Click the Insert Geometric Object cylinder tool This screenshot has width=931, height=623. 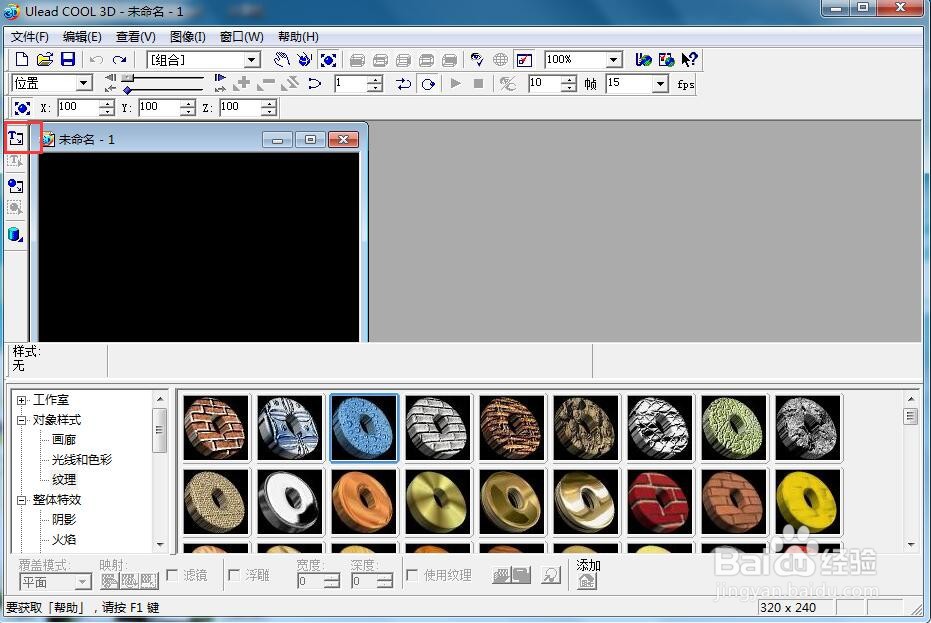(16, 234)
